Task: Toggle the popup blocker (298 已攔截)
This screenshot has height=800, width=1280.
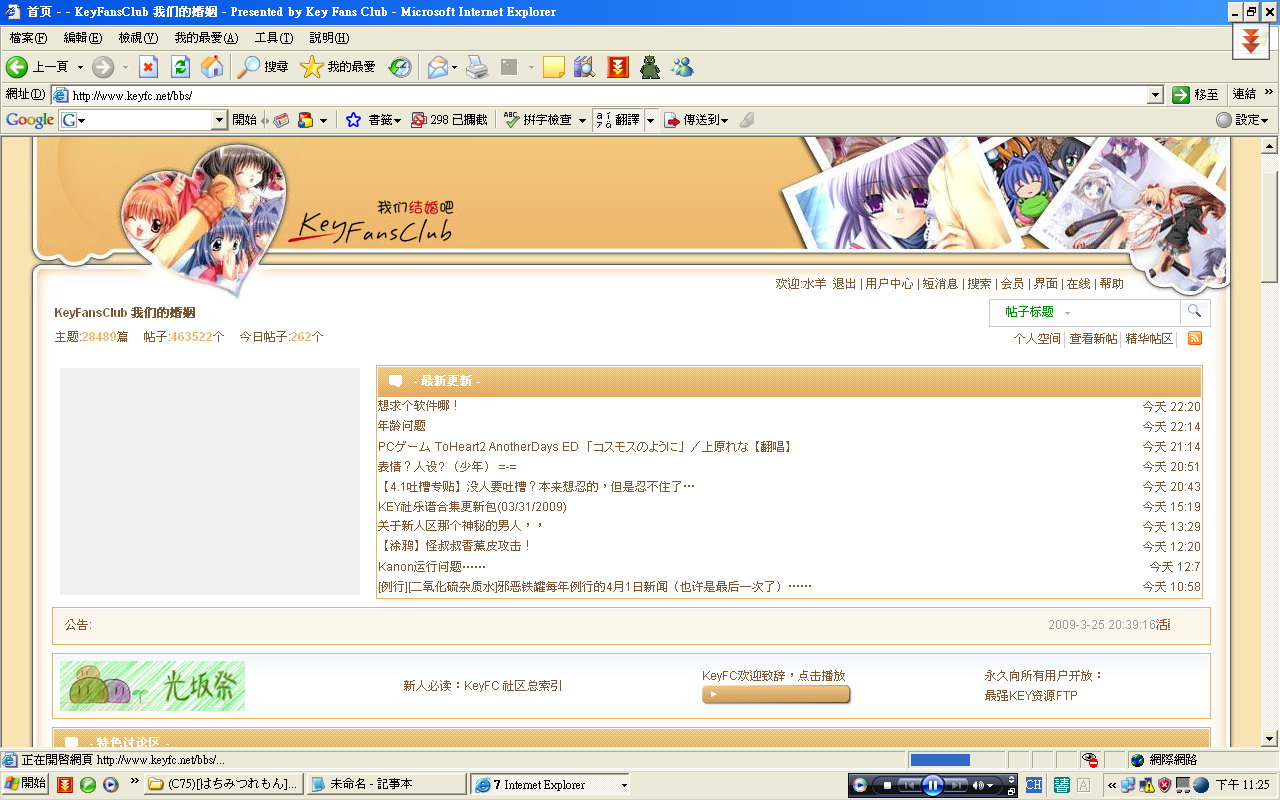Action: point(449,120)
